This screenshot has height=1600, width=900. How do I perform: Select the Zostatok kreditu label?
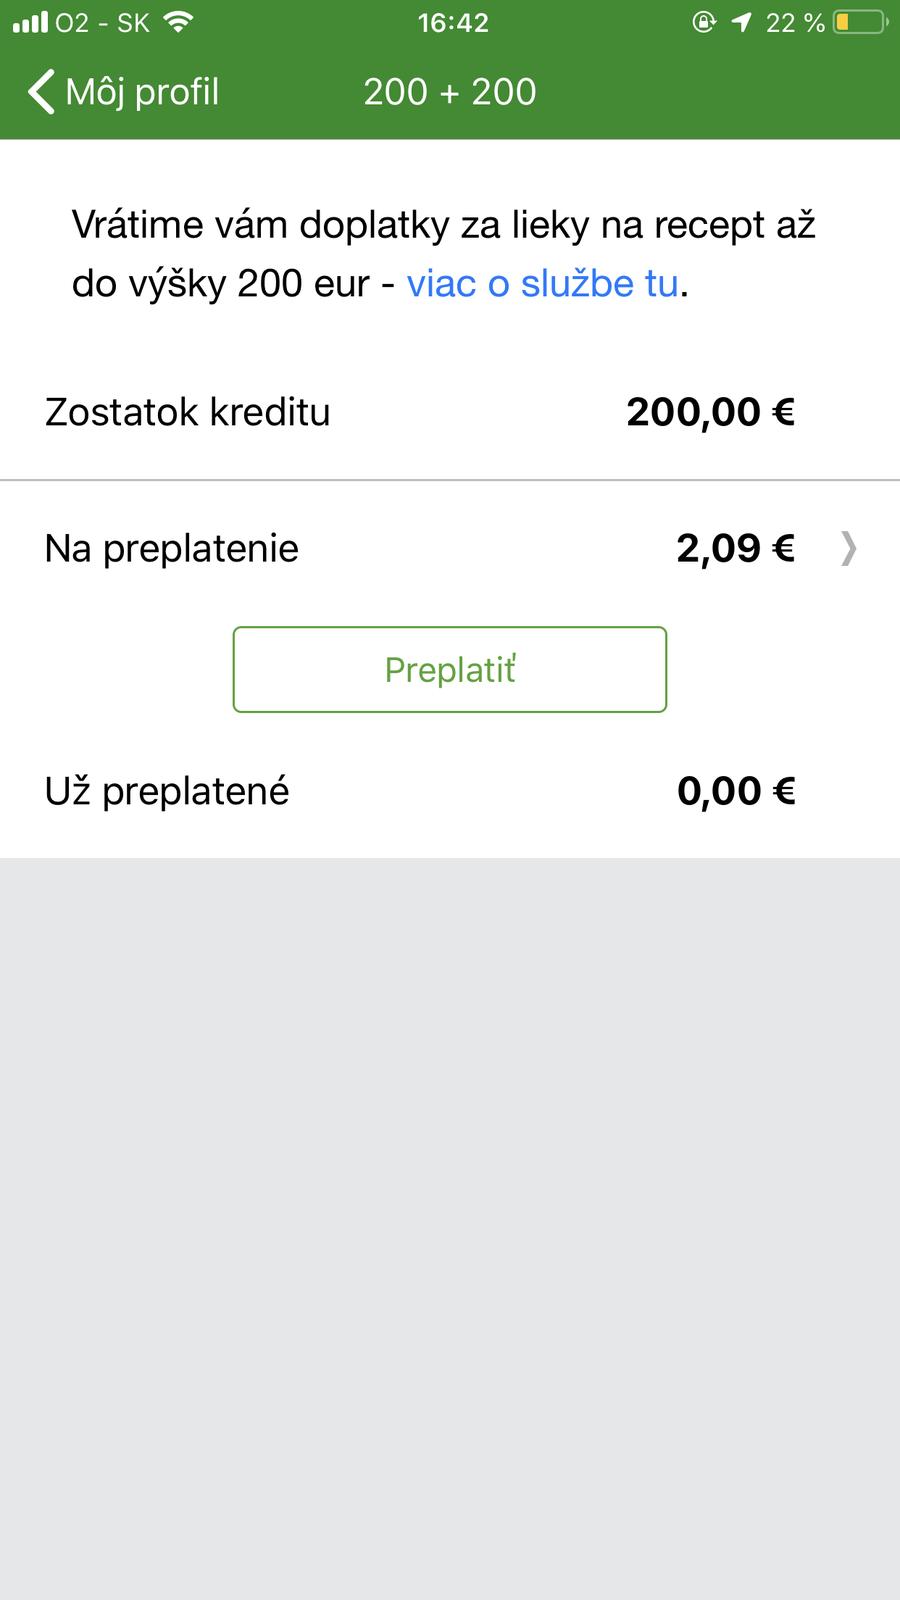(187, 412)
